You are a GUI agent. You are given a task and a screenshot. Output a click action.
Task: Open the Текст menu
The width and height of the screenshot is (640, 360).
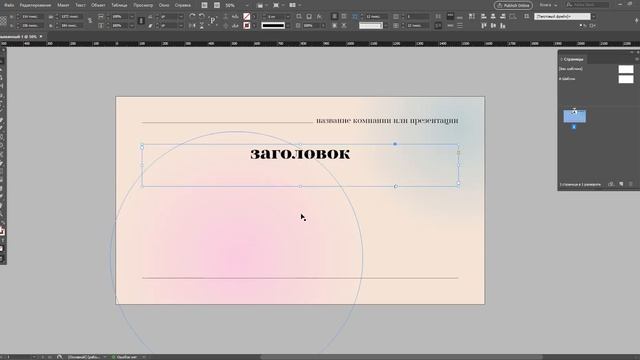(80, 5)
